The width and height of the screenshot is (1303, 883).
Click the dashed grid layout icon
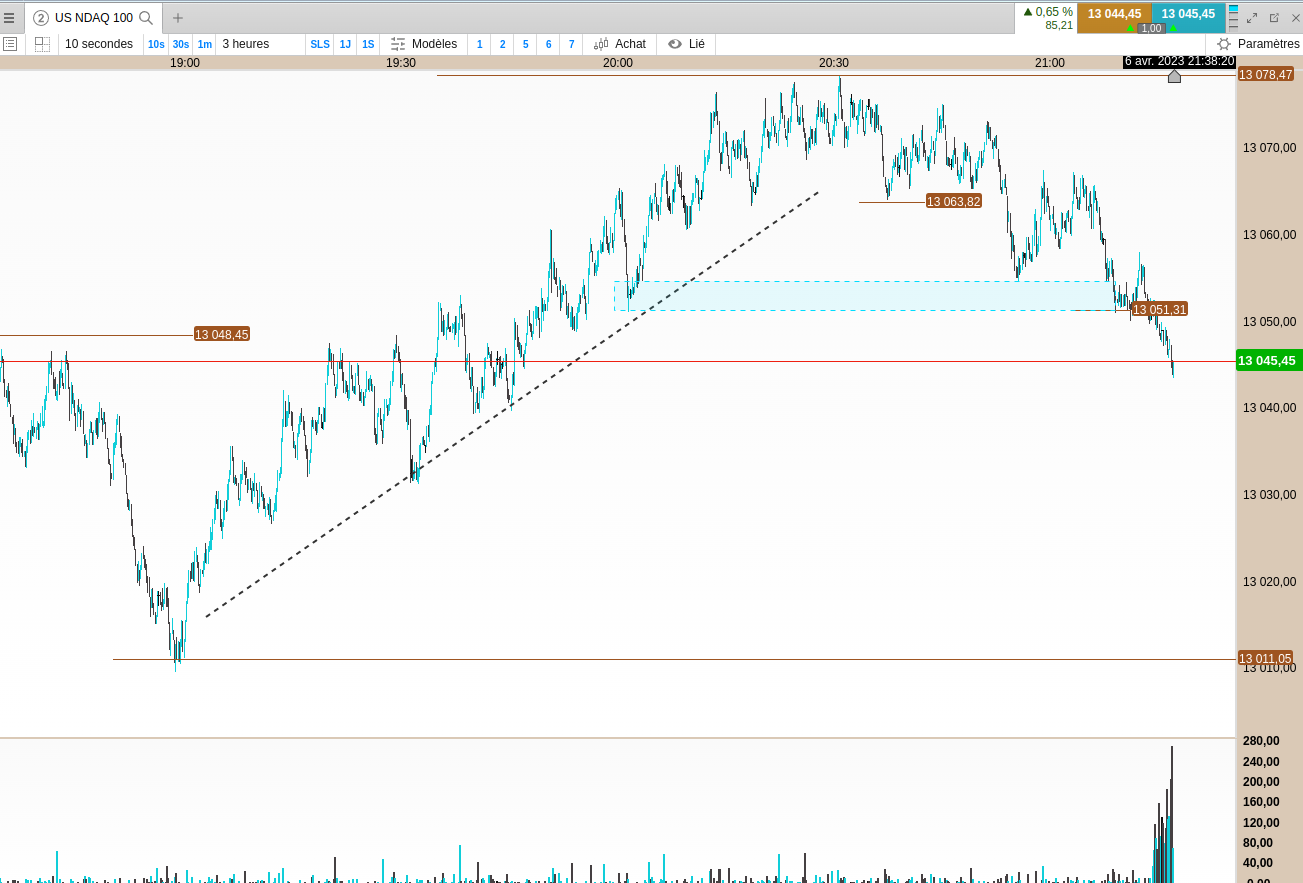click(42, 44)
